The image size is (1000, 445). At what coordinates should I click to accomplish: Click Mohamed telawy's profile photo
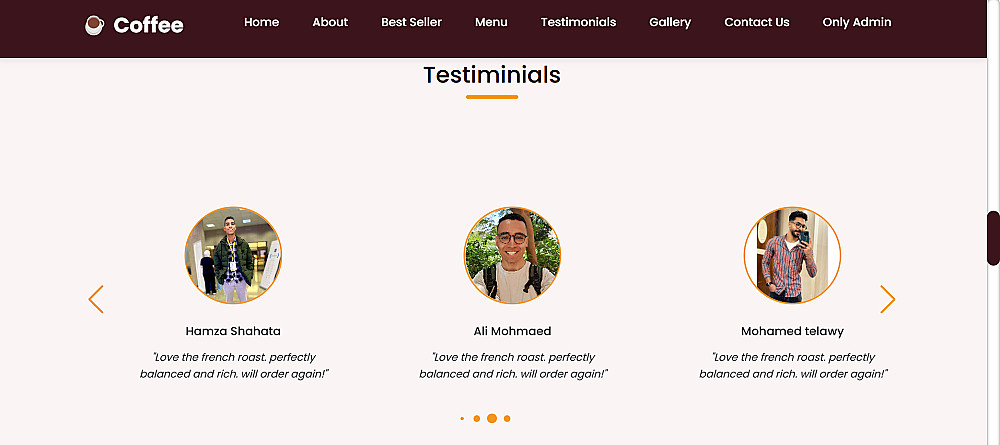792,255
